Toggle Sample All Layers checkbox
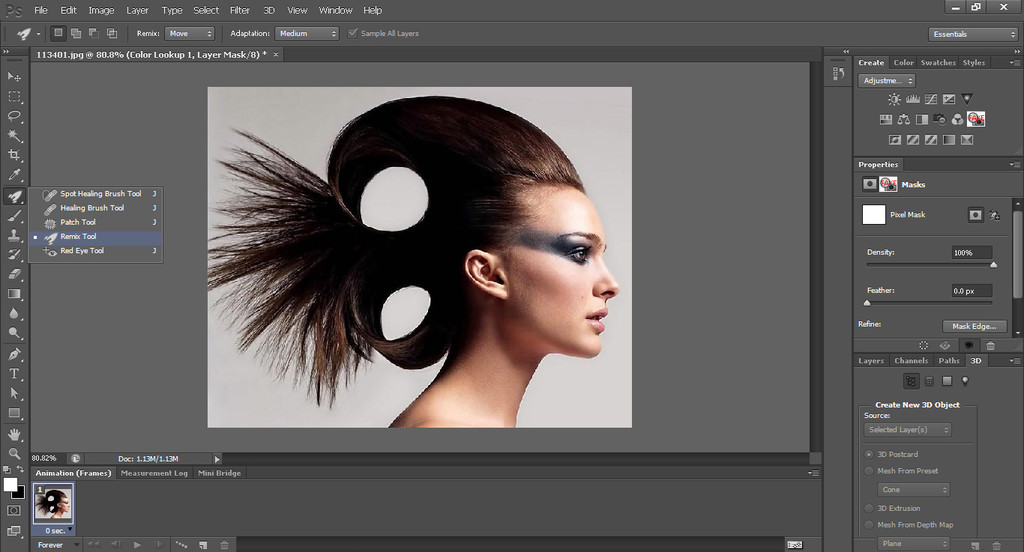 (x=353, y=33)
